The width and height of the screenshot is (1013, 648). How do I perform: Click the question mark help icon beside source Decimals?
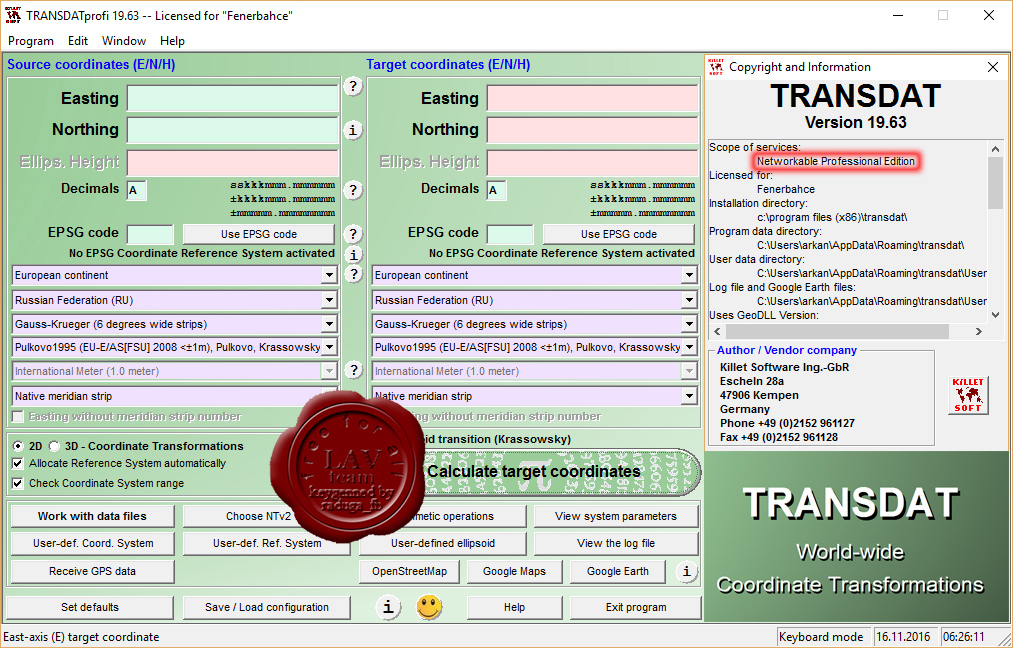tap(353, 190)
